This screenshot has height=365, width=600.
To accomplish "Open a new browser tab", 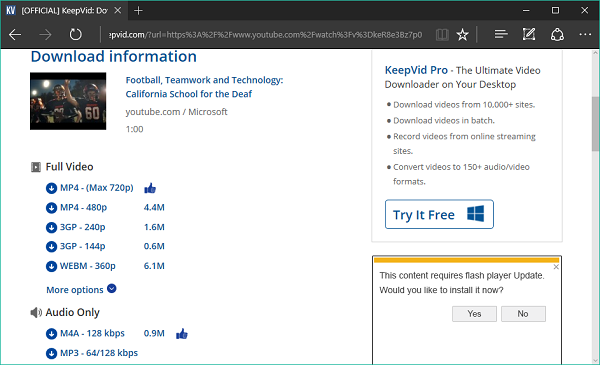I will (138, 11).
